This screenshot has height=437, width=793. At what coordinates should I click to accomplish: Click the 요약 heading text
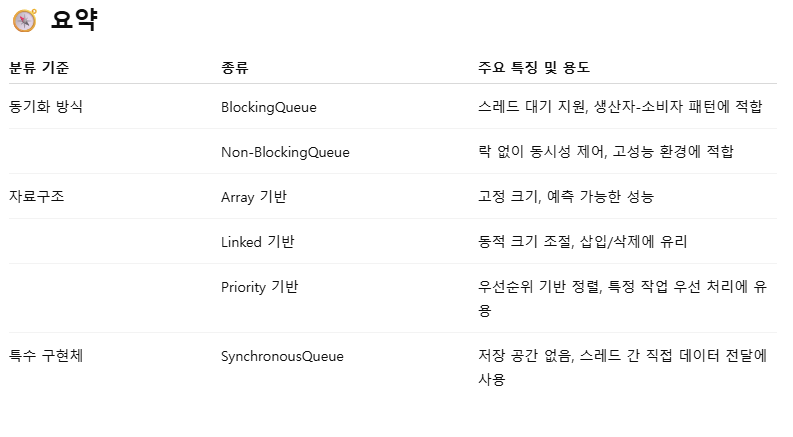point(74,20)
